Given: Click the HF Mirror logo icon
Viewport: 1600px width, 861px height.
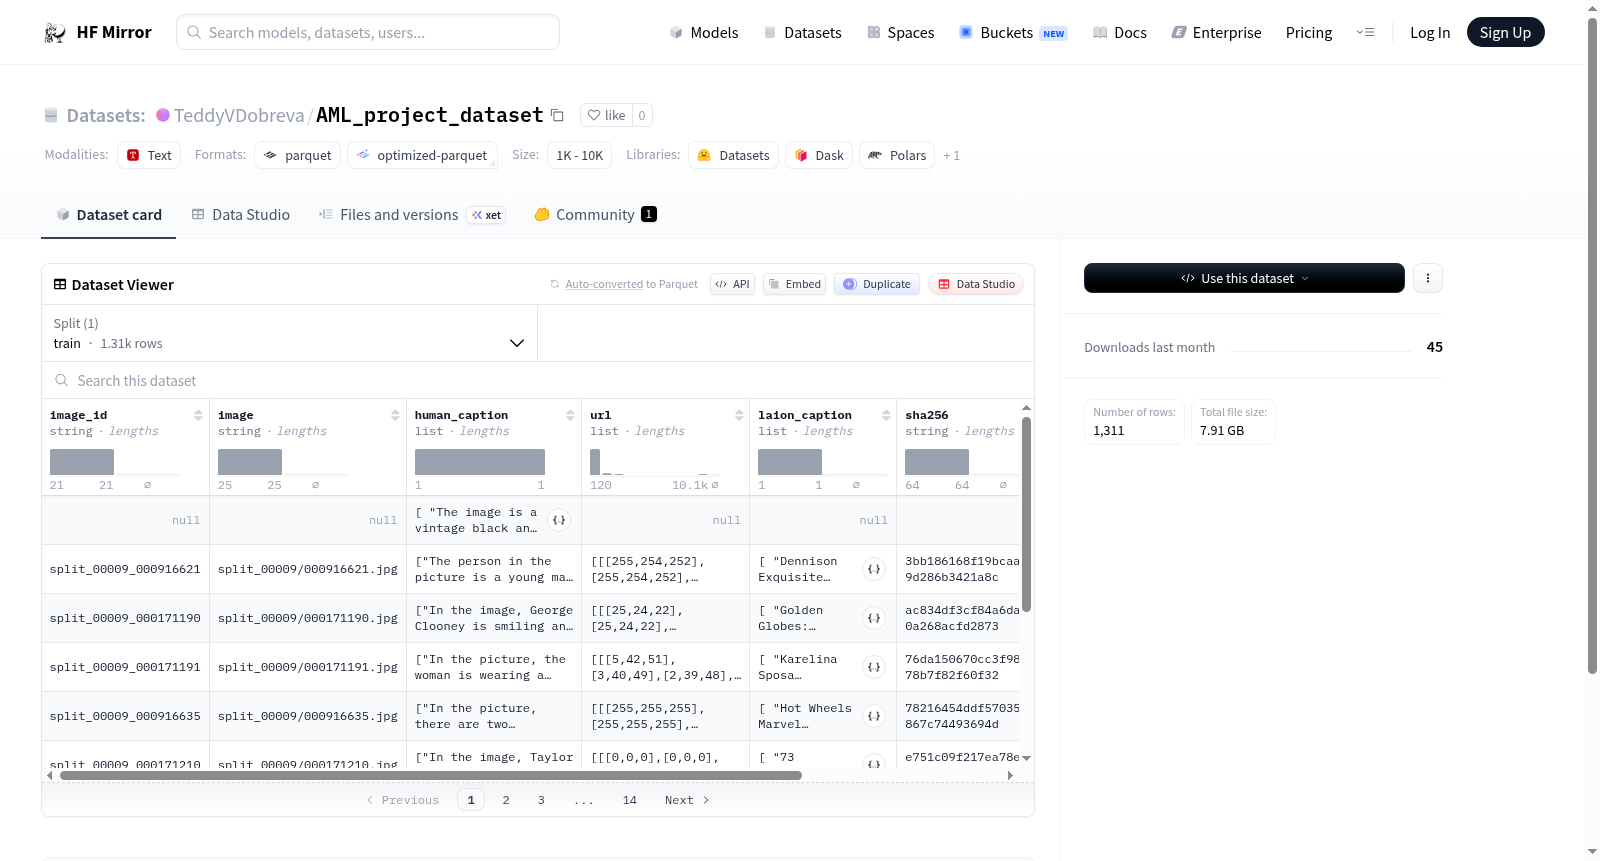Looking at the screenshot, I should [55, 33].
